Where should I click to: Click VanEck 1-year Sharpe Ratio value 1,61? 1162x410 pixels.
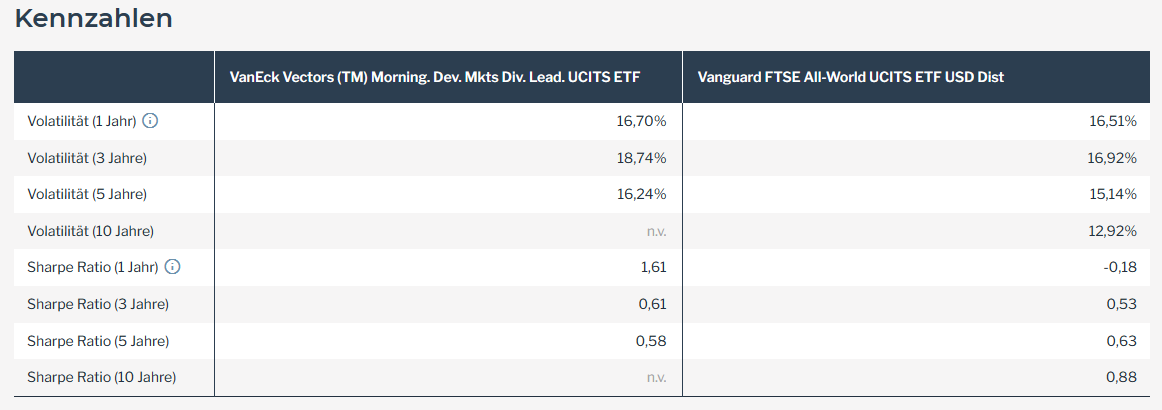pos(651,267)
